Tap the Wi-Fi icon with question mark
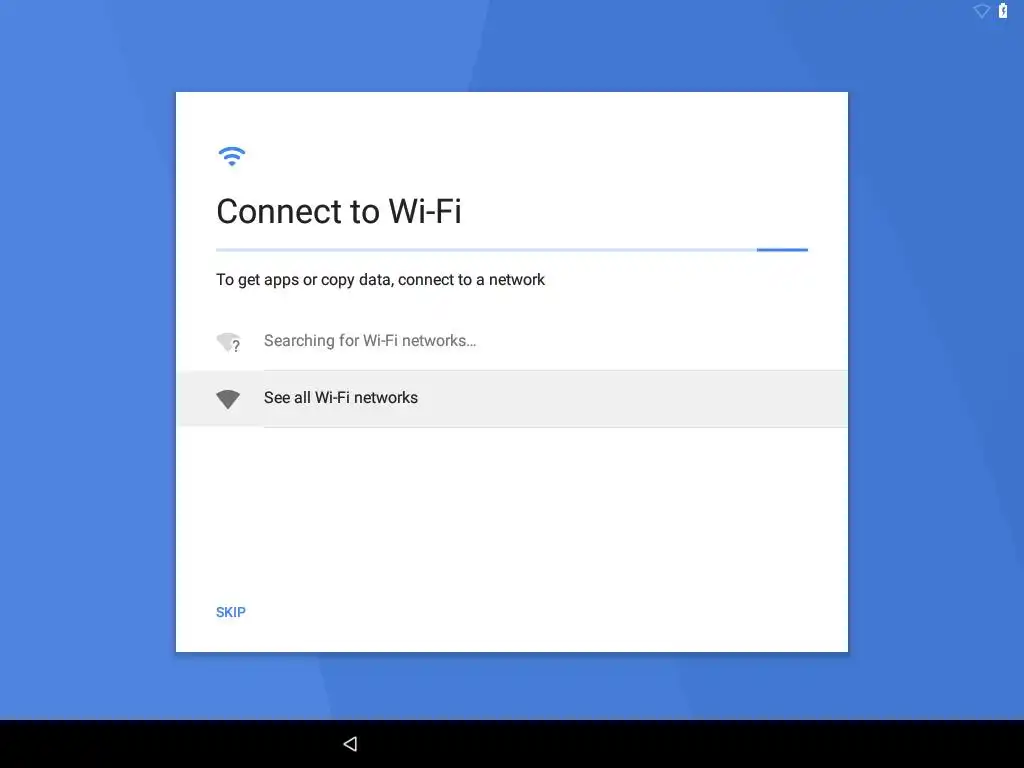The width and height of the screenshot is (1024, 768). 229,342
